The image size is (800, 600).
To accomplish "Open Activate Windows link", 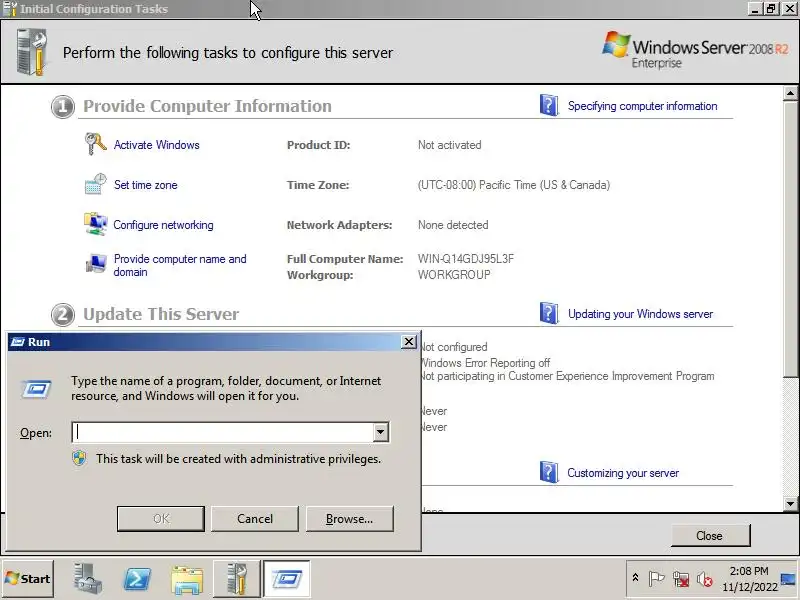I will pyautogui.click(x=157, y=144).
